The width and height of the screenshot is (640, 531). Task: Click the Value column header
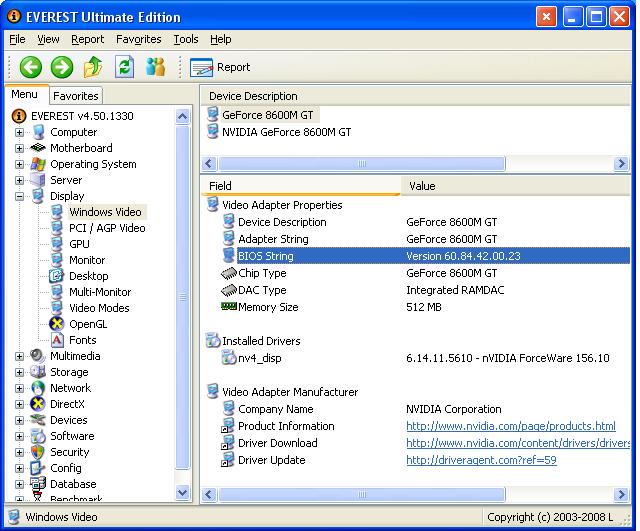(422, 186)
